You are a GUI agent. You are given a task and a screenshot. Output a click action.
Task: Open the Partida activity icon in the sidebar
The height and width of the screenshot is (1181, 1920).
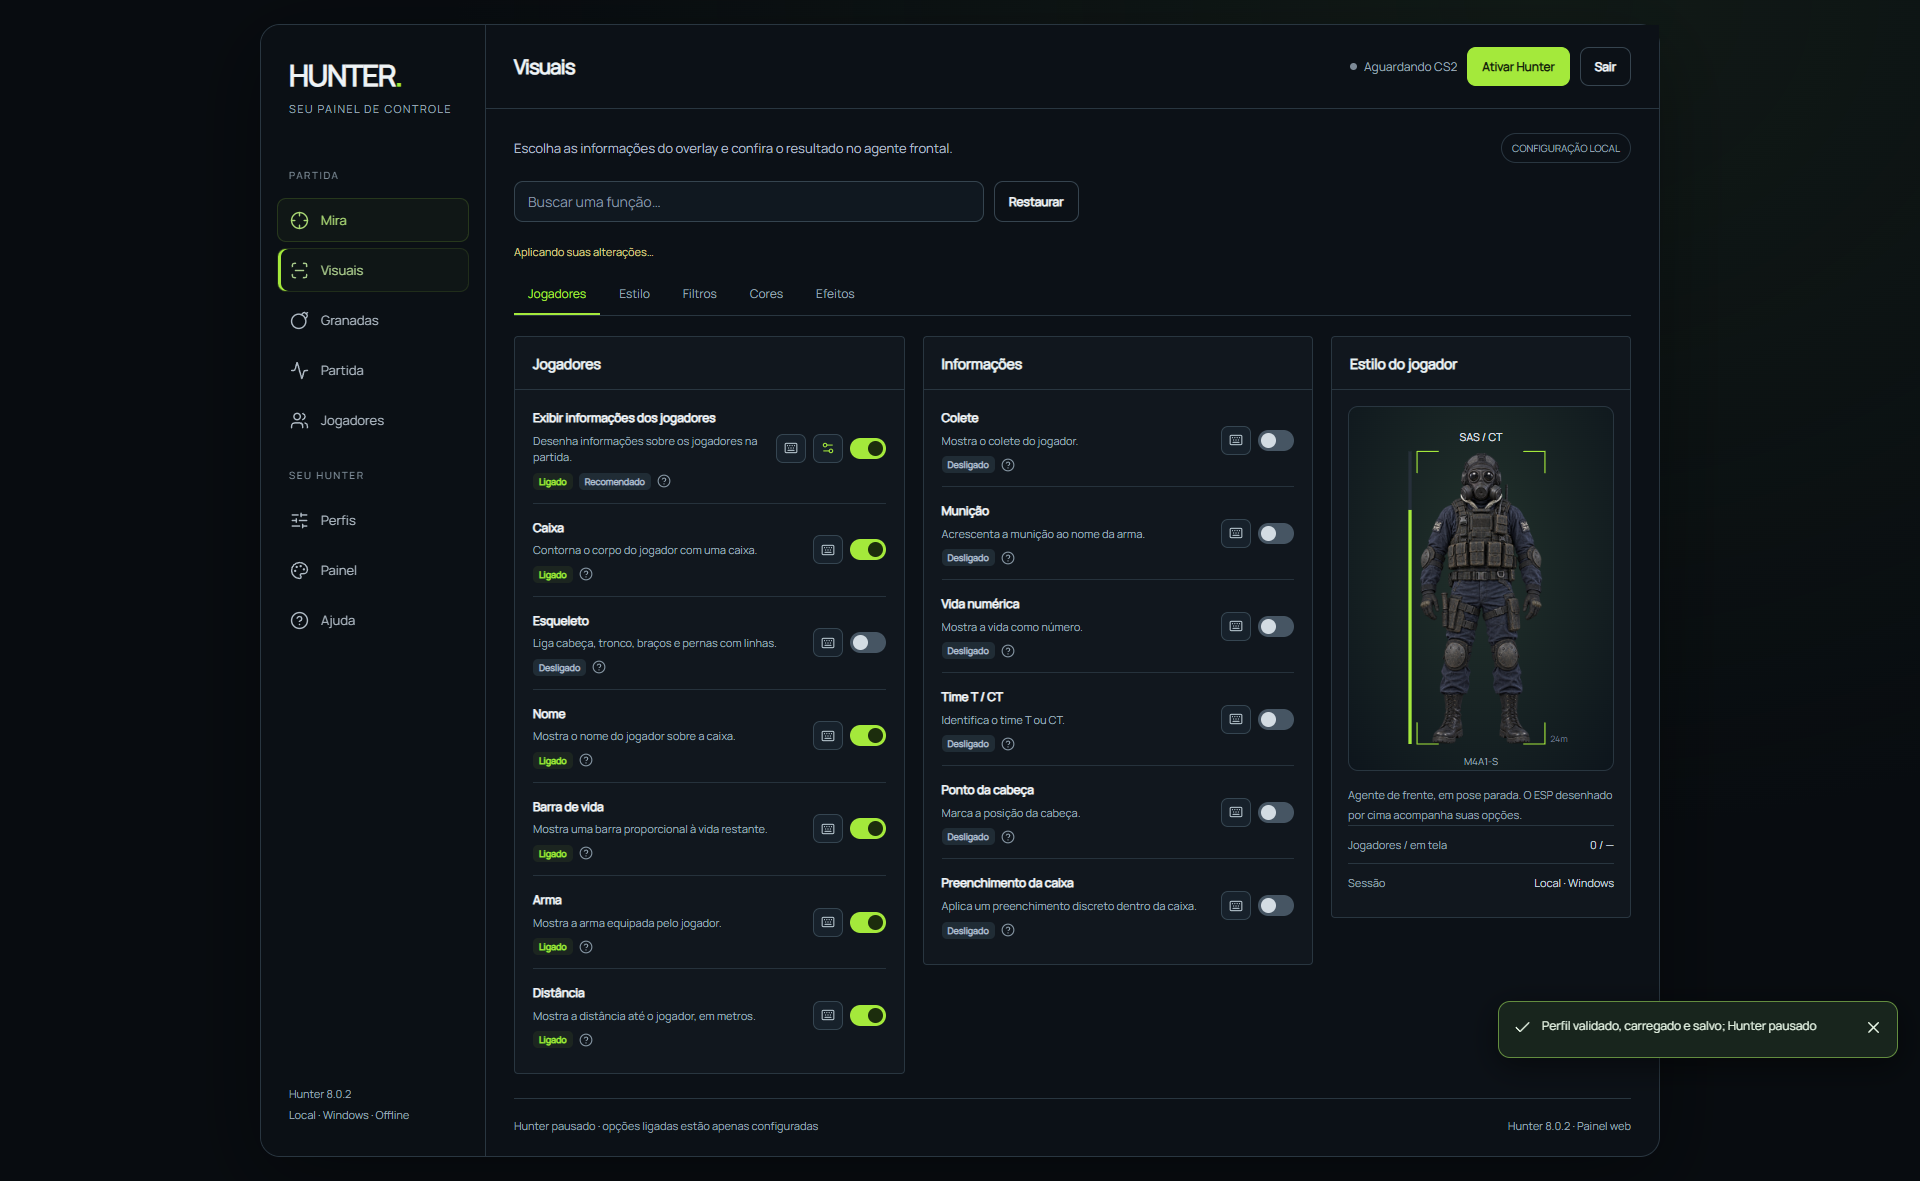[299, 370]
